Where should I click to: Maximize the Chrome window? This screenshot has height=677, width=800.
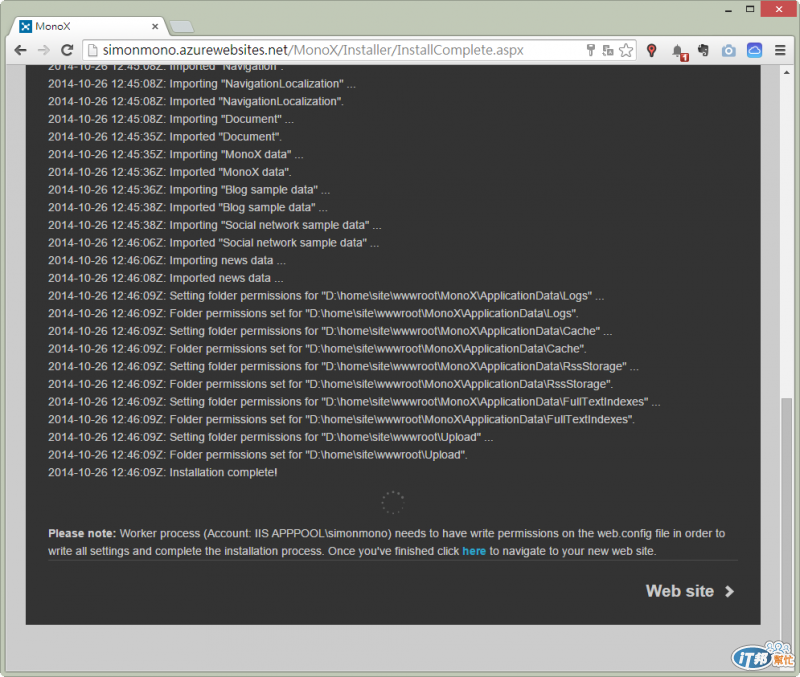click(750, 9)
